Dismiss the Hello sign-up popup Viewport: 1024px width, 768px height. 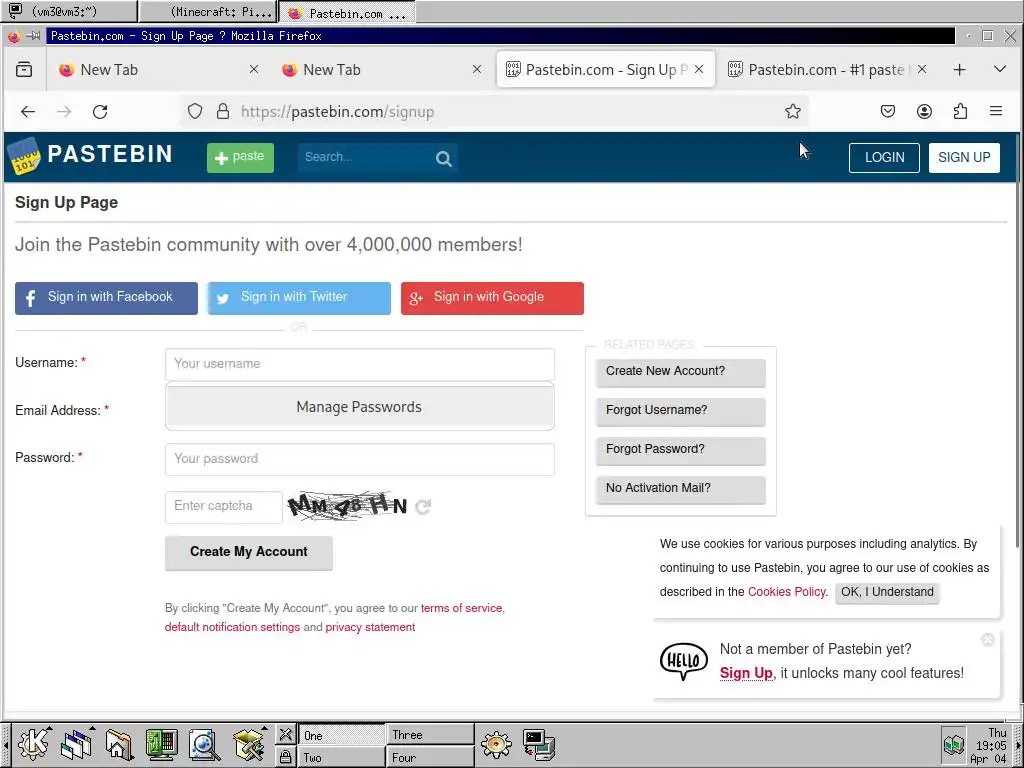point(987,640)
